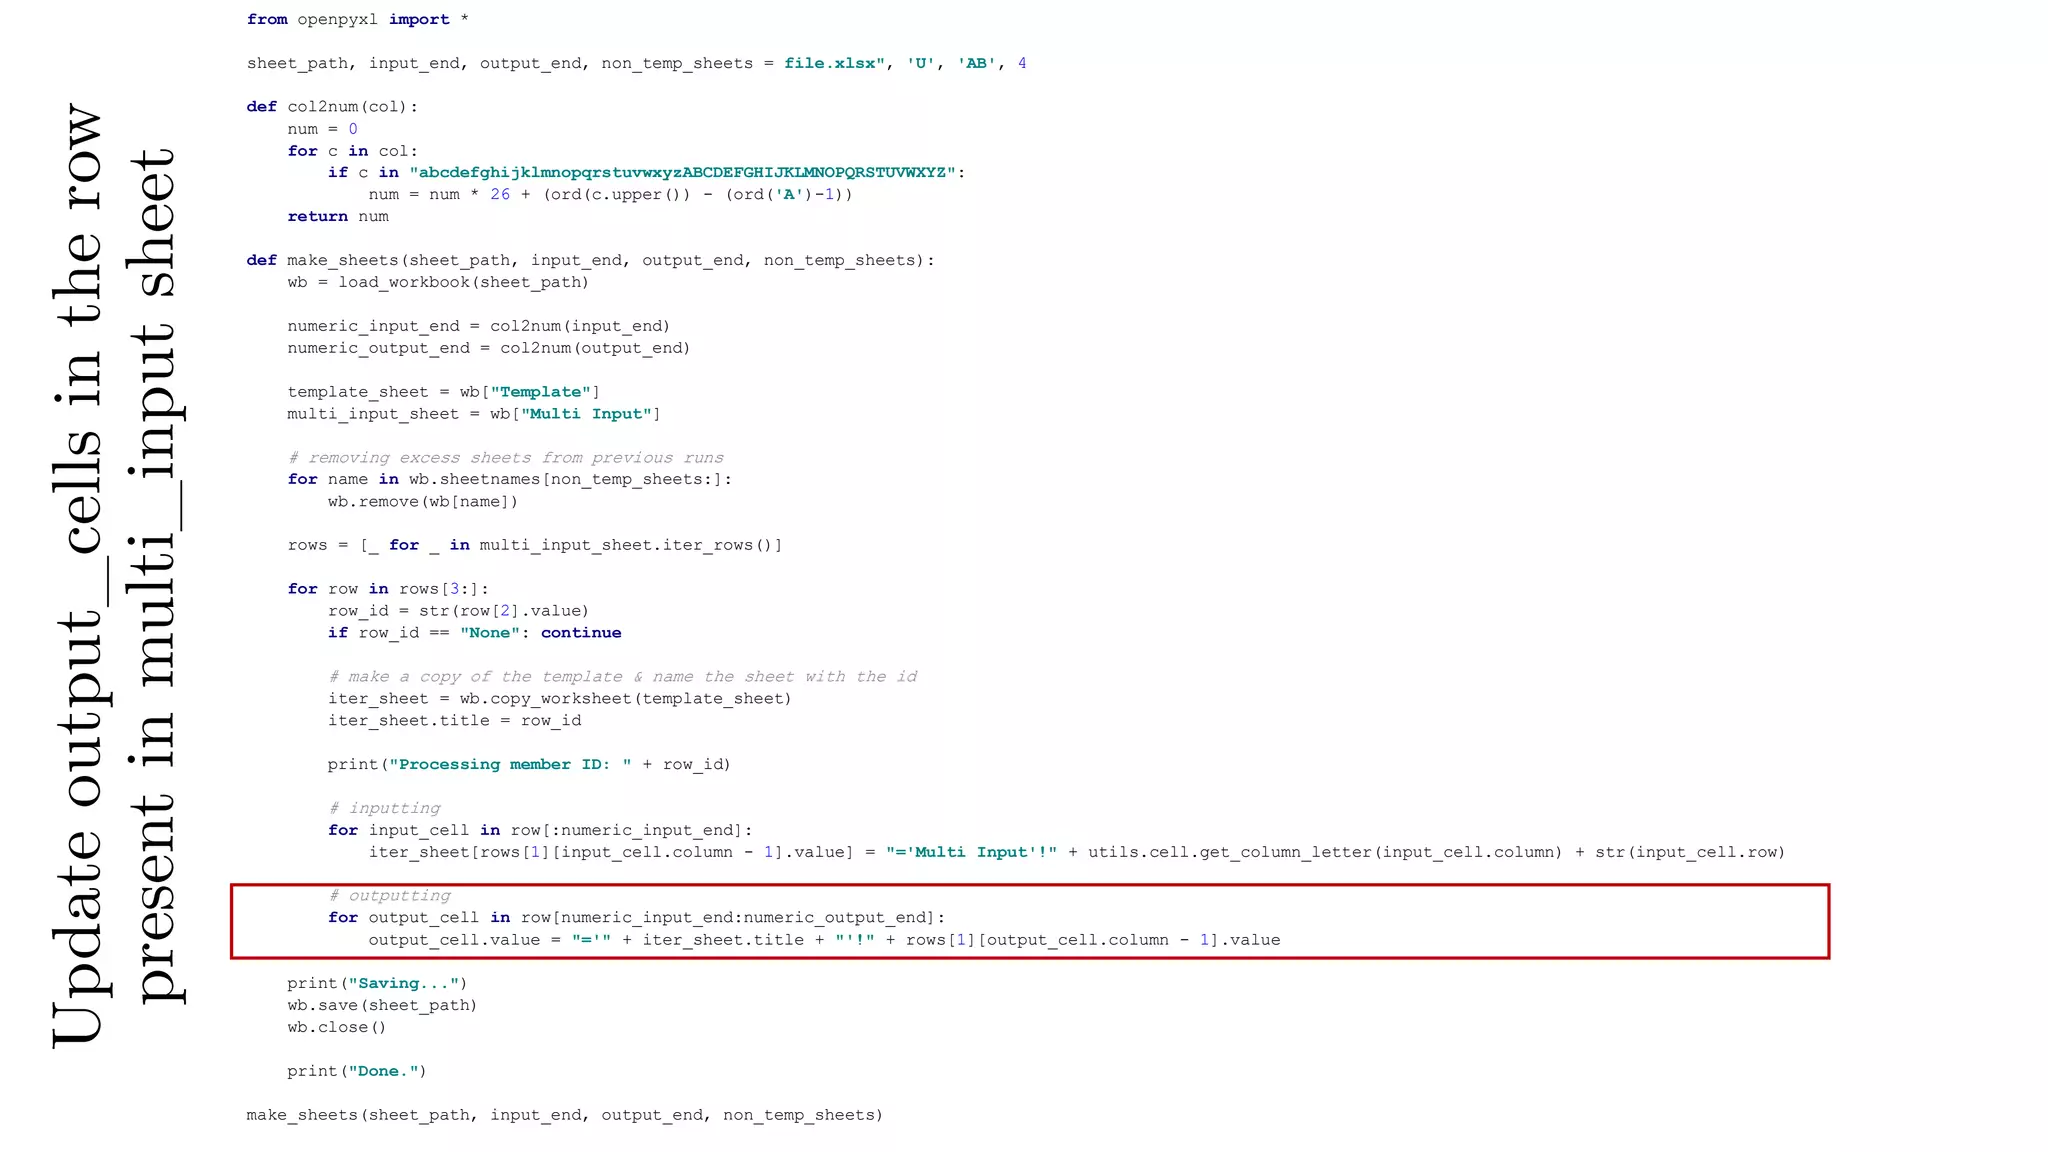Click the 'for row in rows[3:]:' line
2048x1152 pixels.
coord(388,590)
